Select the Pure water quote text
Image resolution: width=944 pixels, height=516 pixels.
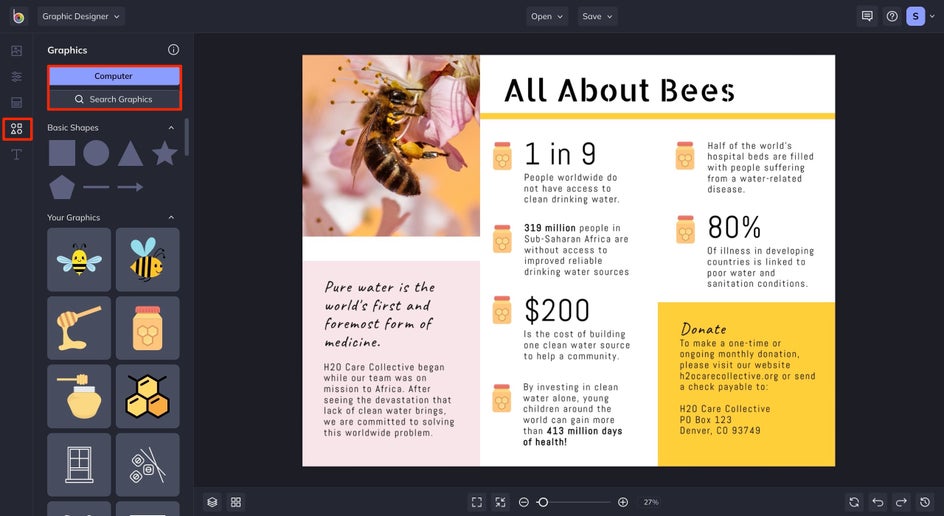(x=380, y=314)
